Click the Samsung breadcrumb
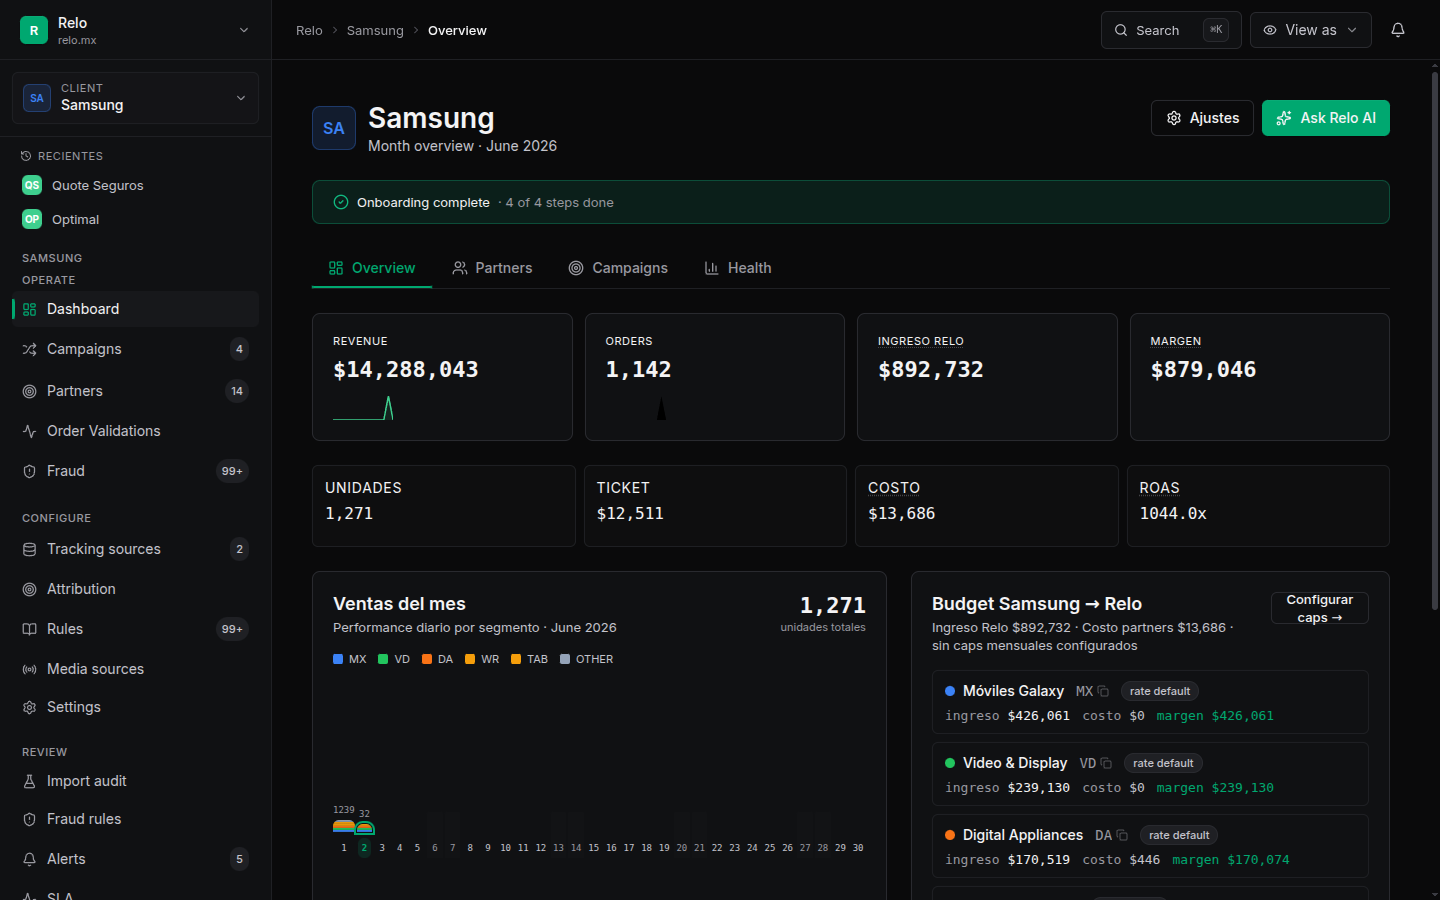This screenshot has height=900, width=1440. point(375,31)
